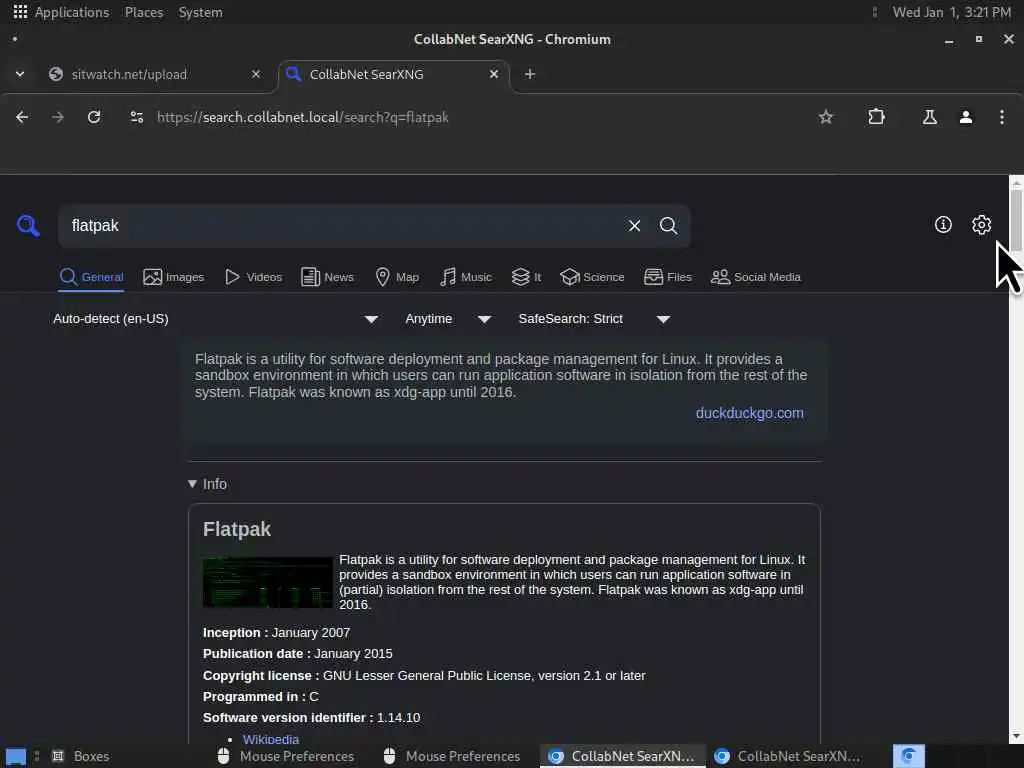Viewport: 1024px width, 768px height.
Task: Open the tab search dropdown arrow
Action: tap(20, 74)
